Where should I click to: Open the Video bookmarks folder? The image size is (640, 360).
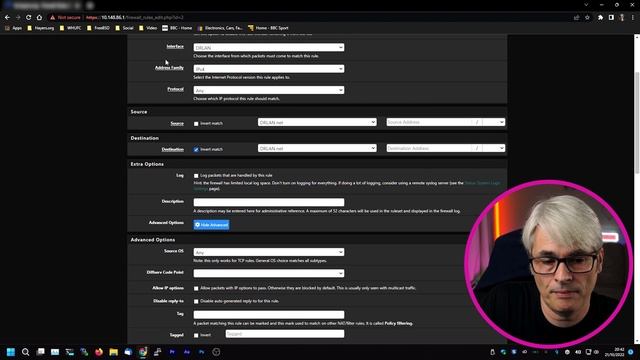(148, 28)
